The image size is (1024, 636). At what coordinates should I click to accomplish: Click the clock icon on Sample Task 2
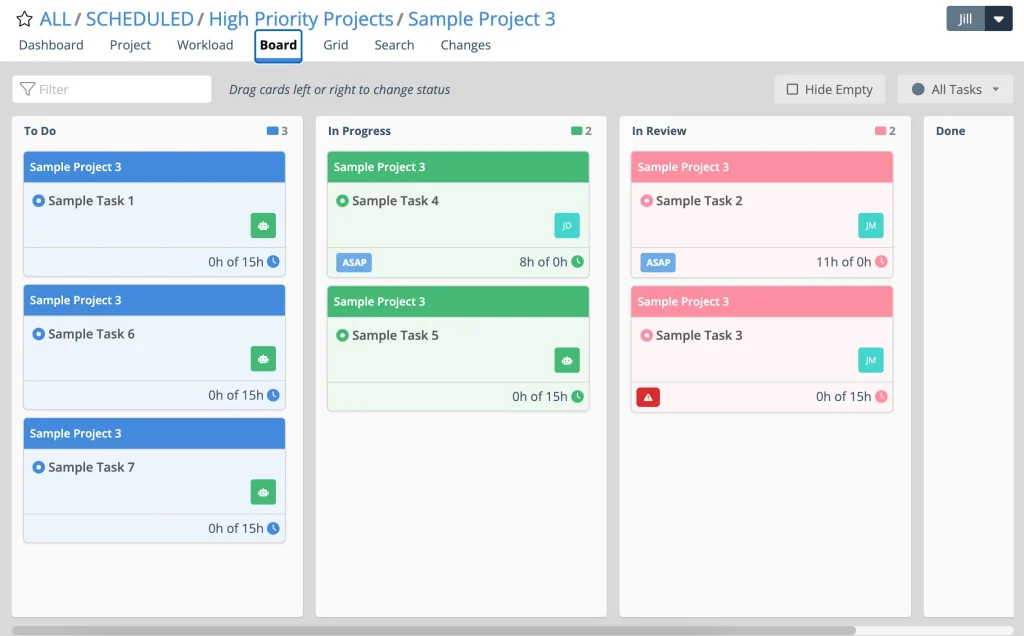click(881, 262)
